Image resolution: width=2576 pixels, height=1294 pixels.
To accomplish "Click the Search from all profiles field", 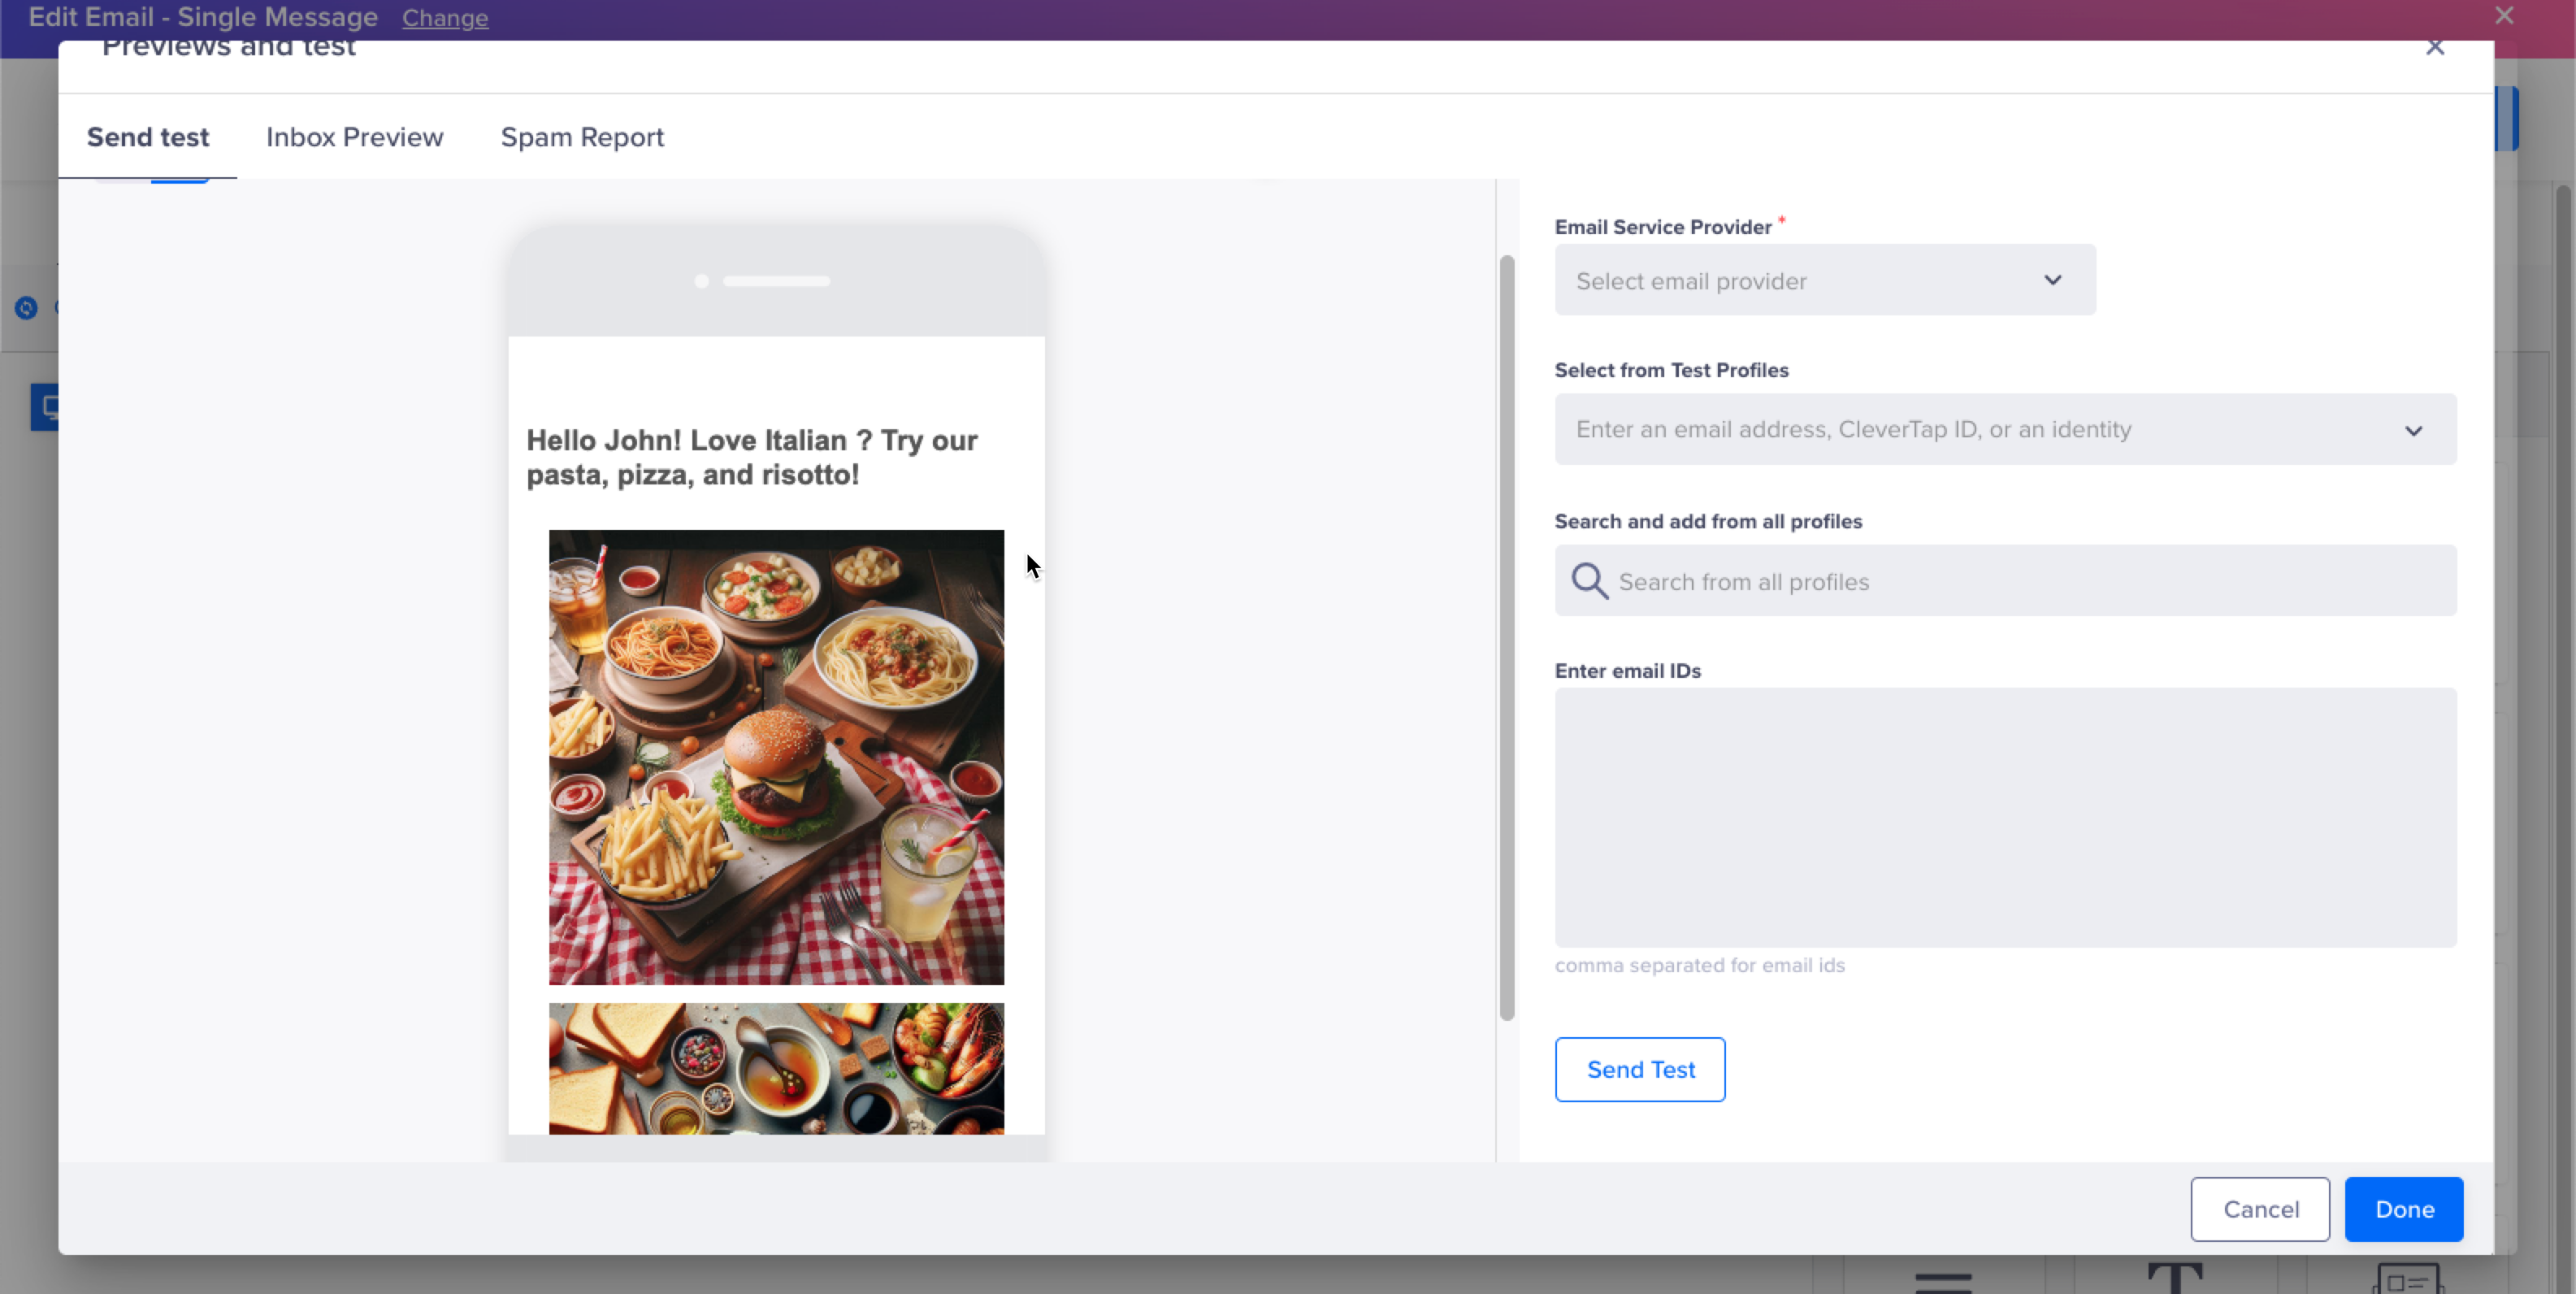I will point(2006,580).
